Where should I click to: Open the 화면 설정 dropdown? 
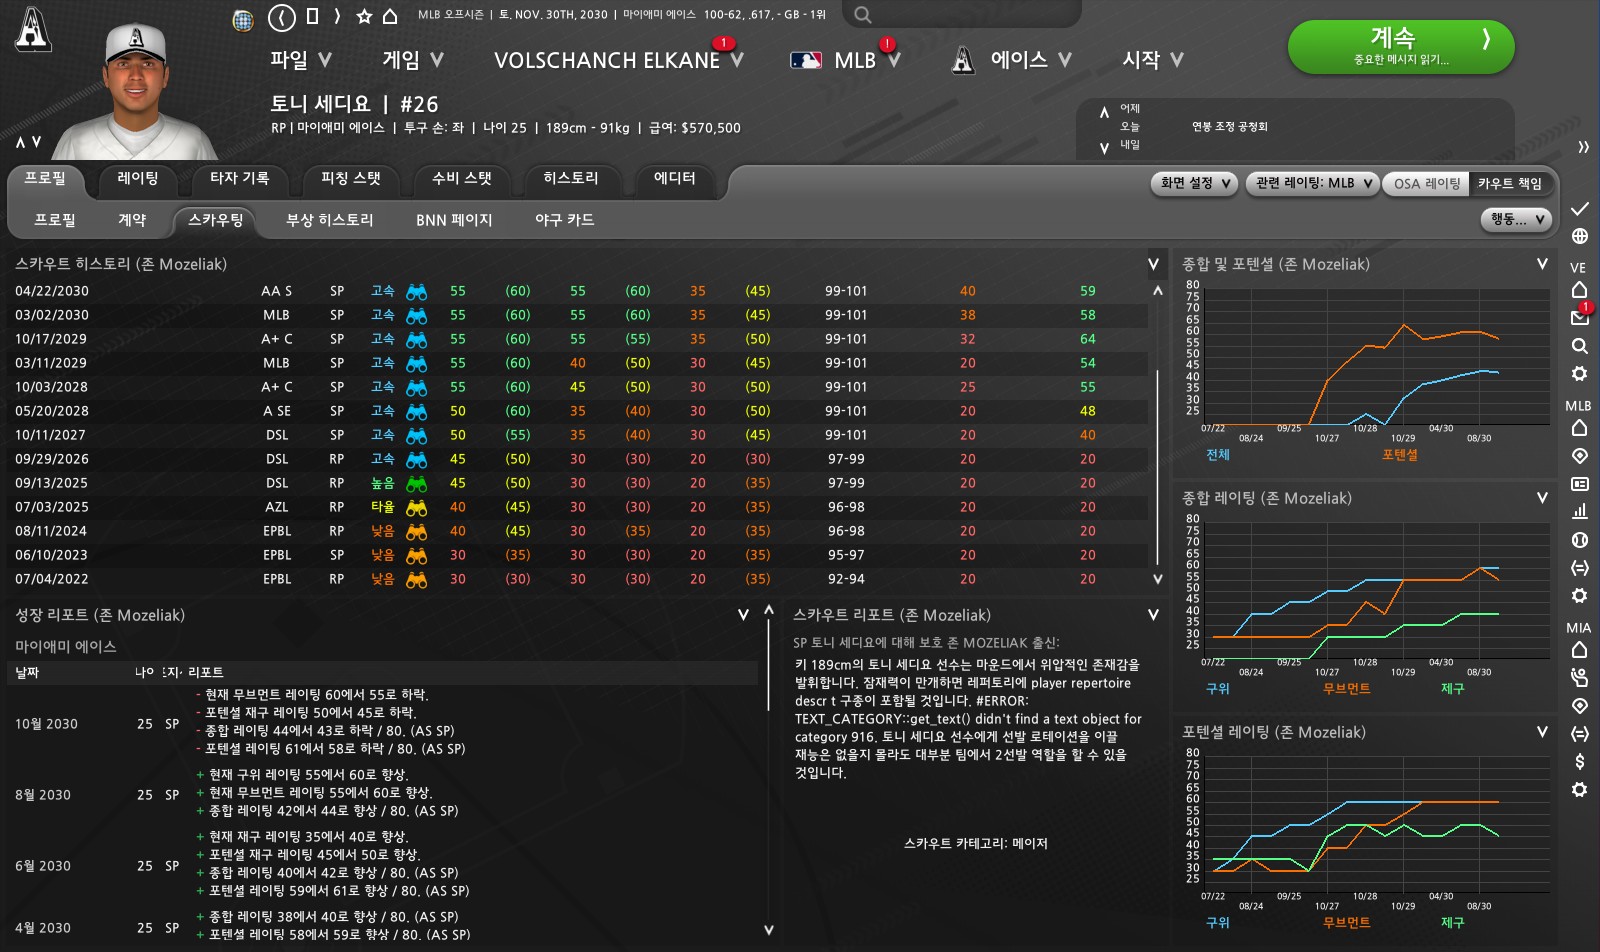(1195, 183)
